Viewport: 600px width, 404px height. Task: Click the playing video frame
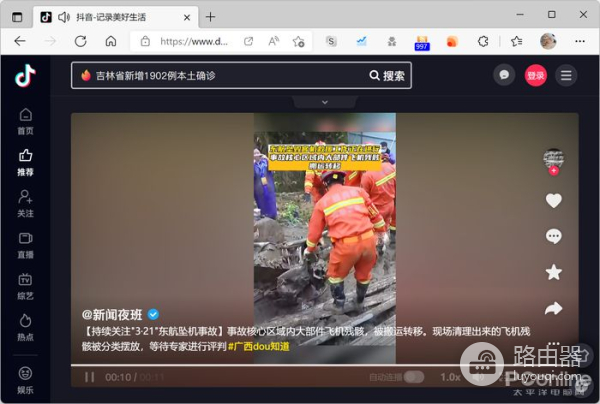324,238
